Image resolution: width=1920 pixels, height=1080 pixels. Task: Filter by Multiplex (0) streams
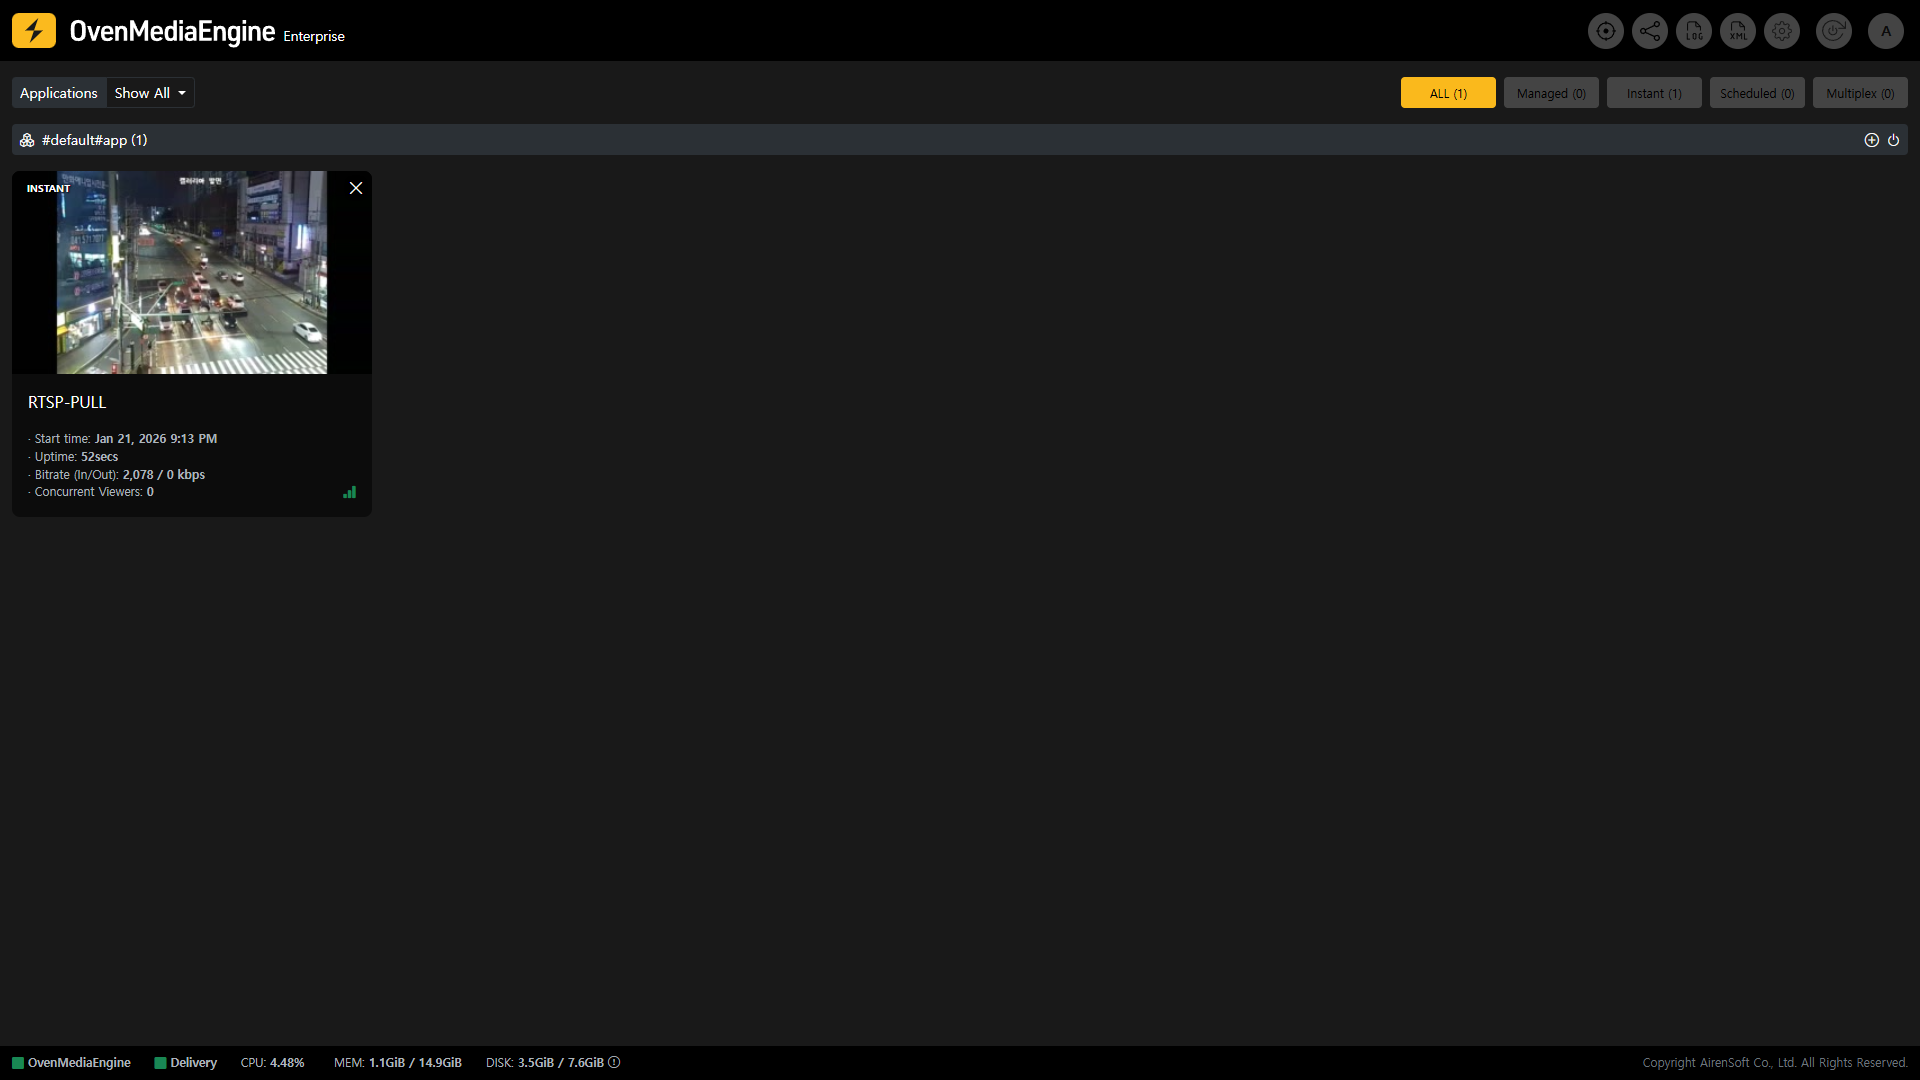click(1859, 93)
